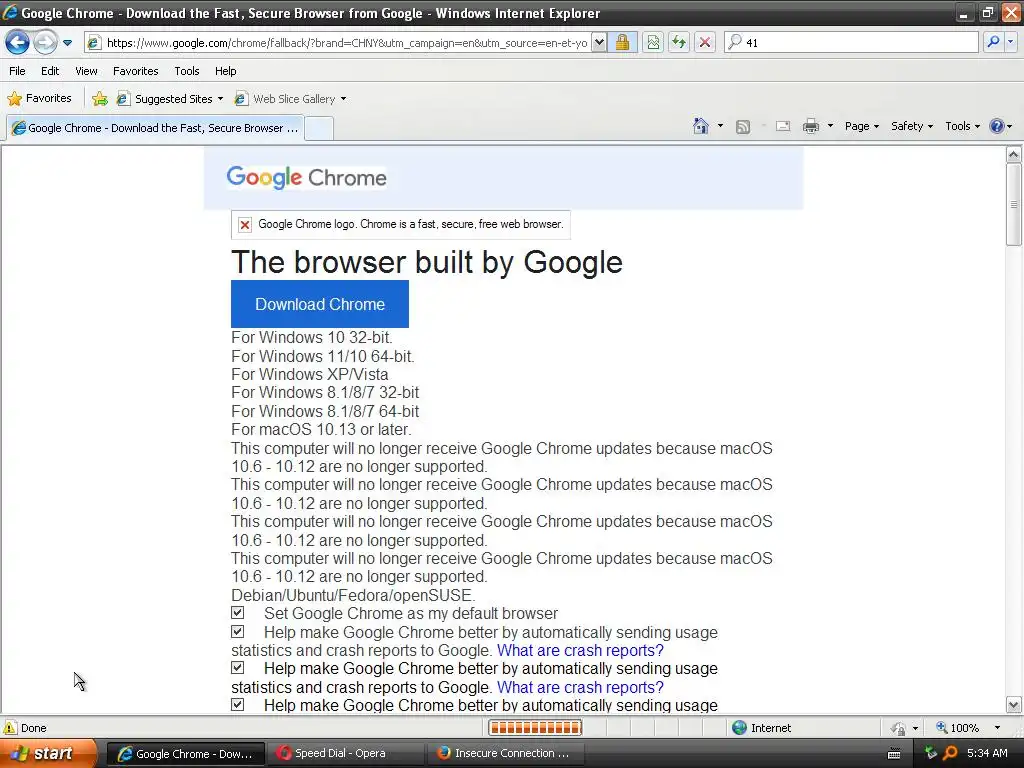Open the search provider dropdown arrow
The image size is (1024, 768).
pyautogui.click(x=1010, y=42)
